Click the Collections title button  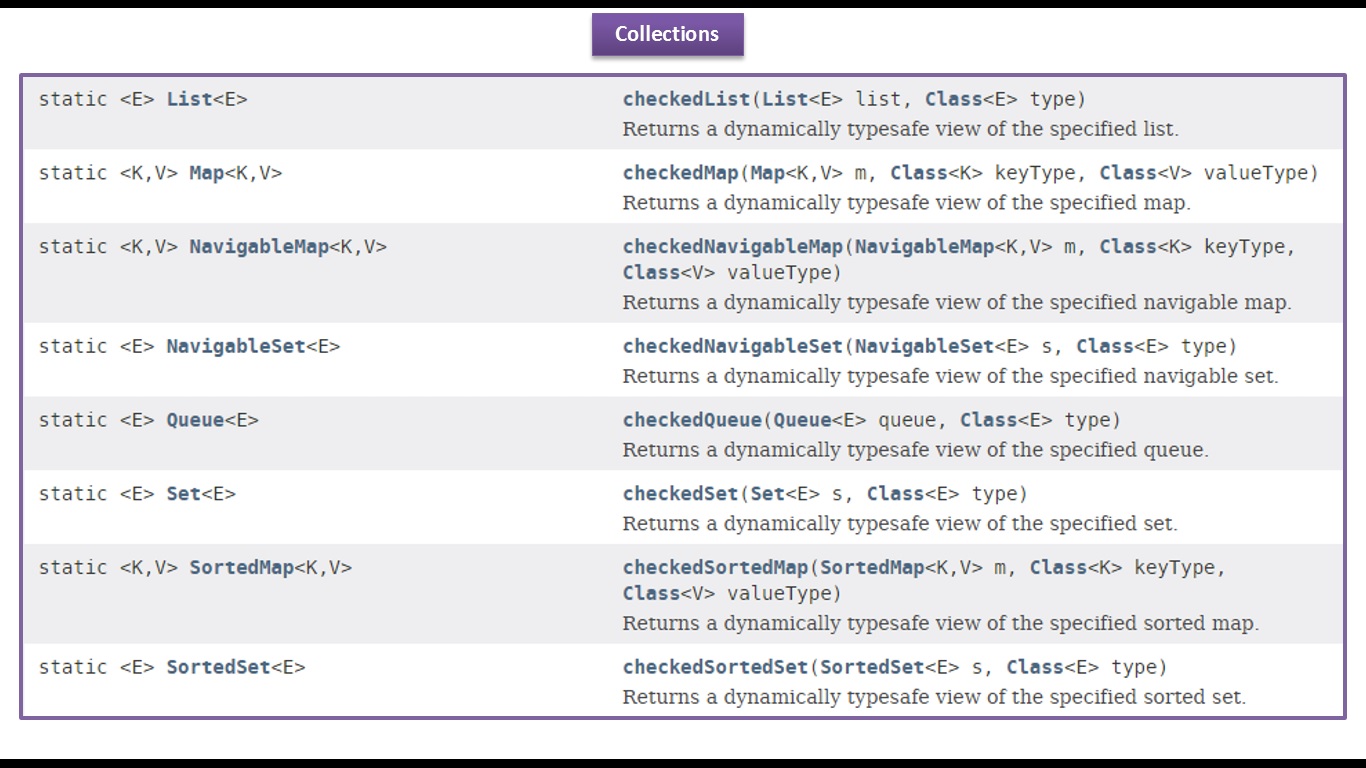[x=667, y=34]
